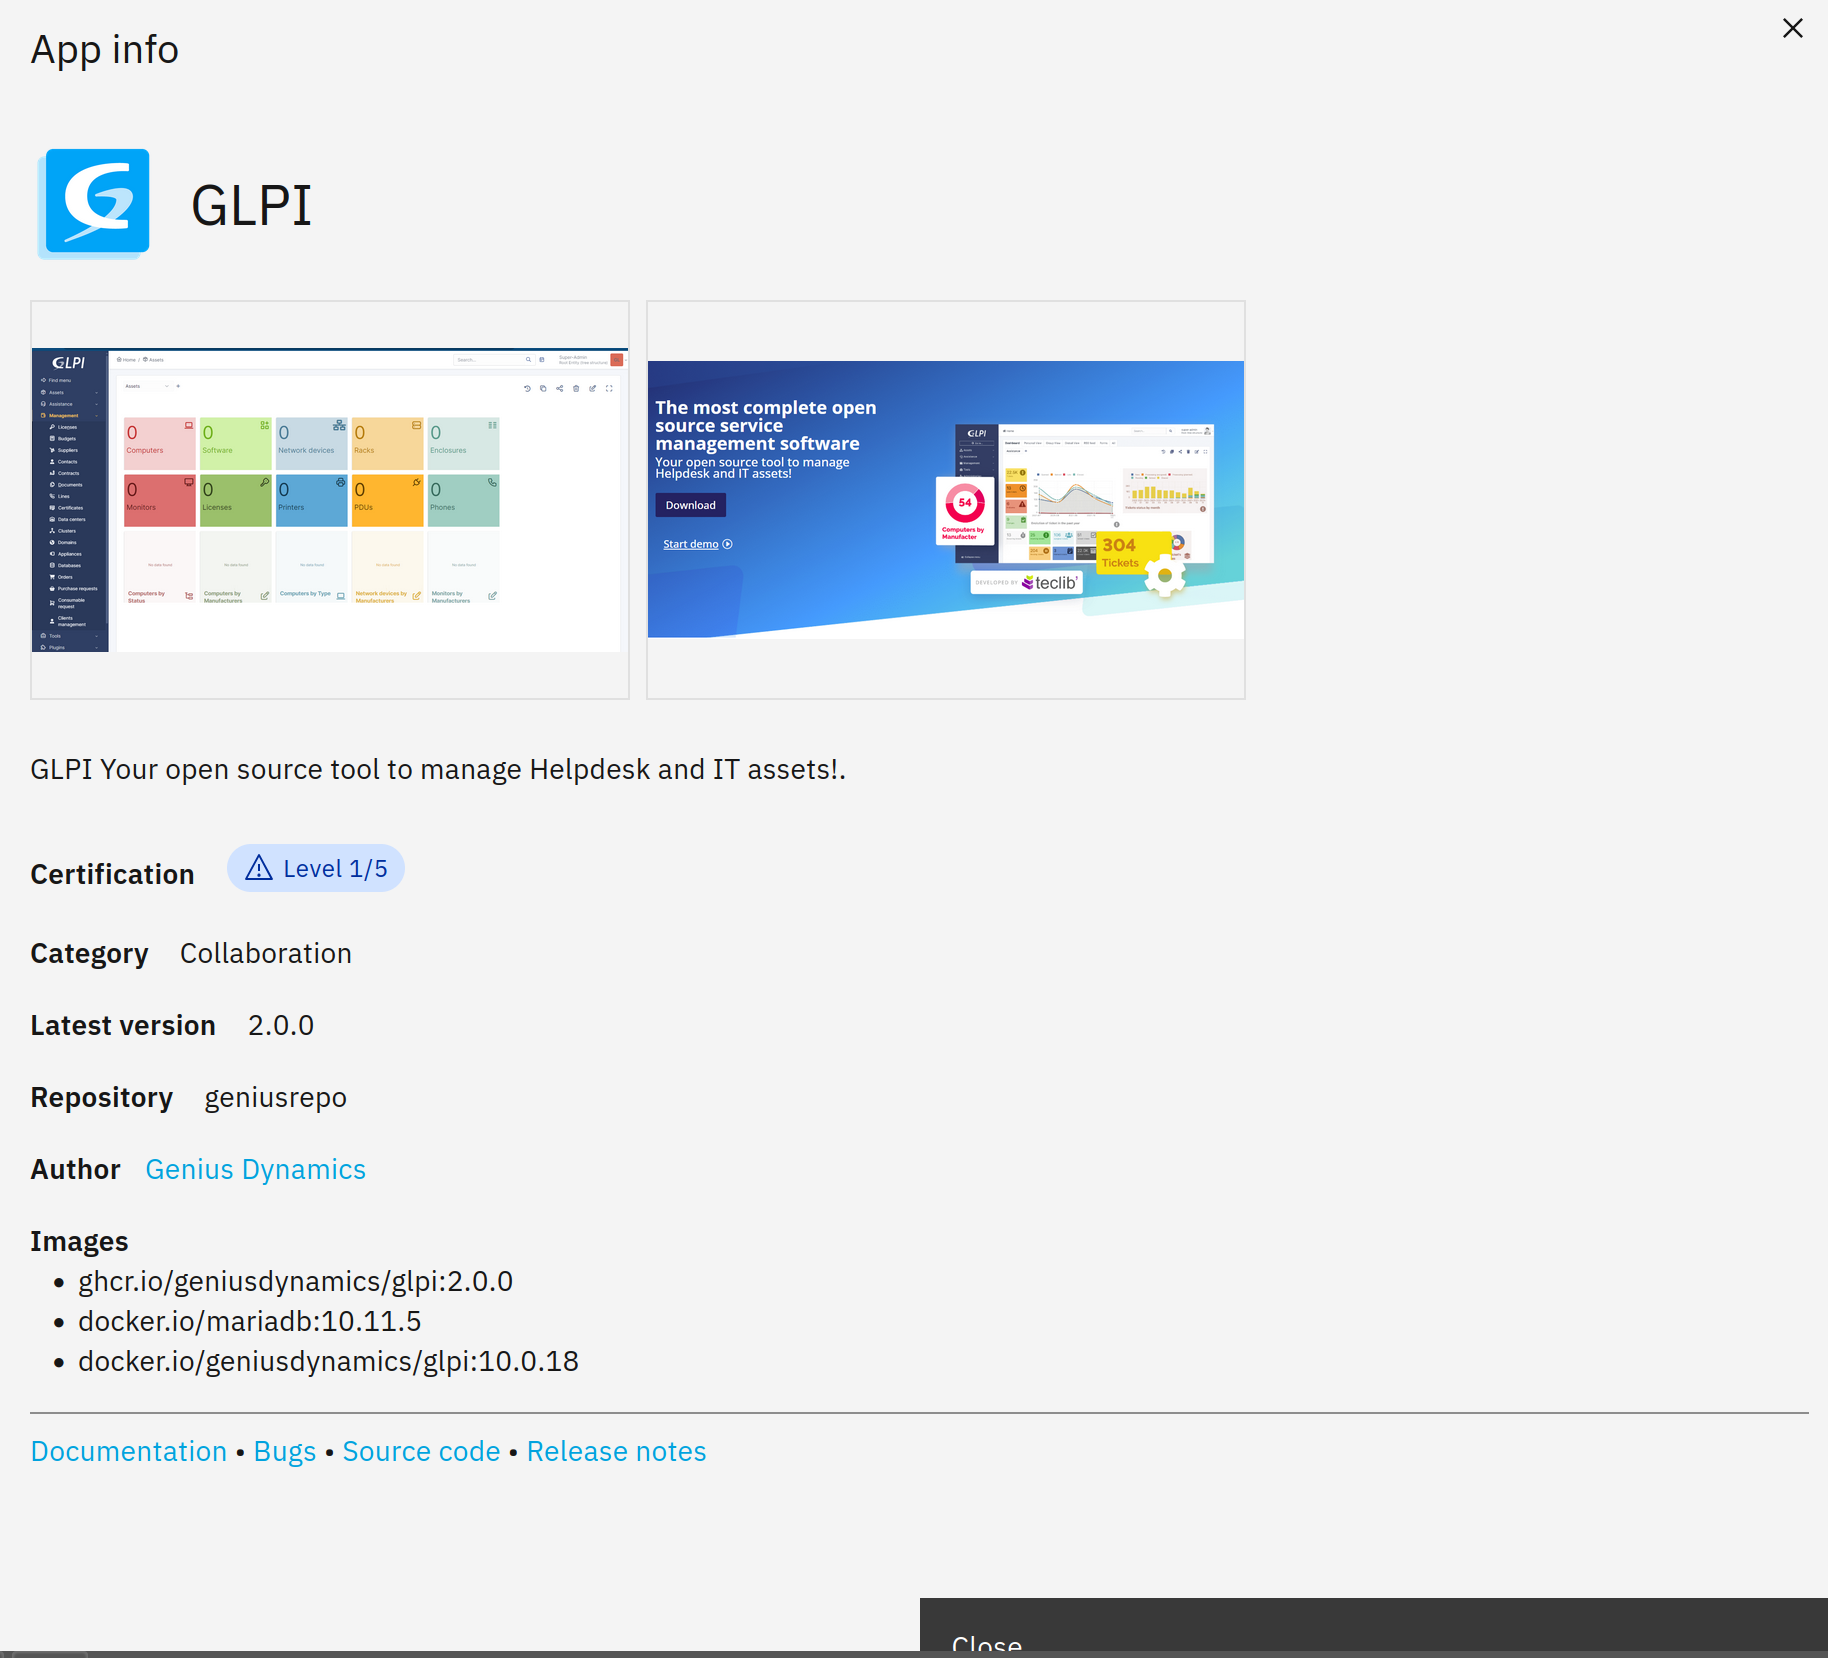The image size is (1828, 1658).
Task: Select the docker.io/mariadb:10.11.5 image entry
Action: click(250, 1321)
